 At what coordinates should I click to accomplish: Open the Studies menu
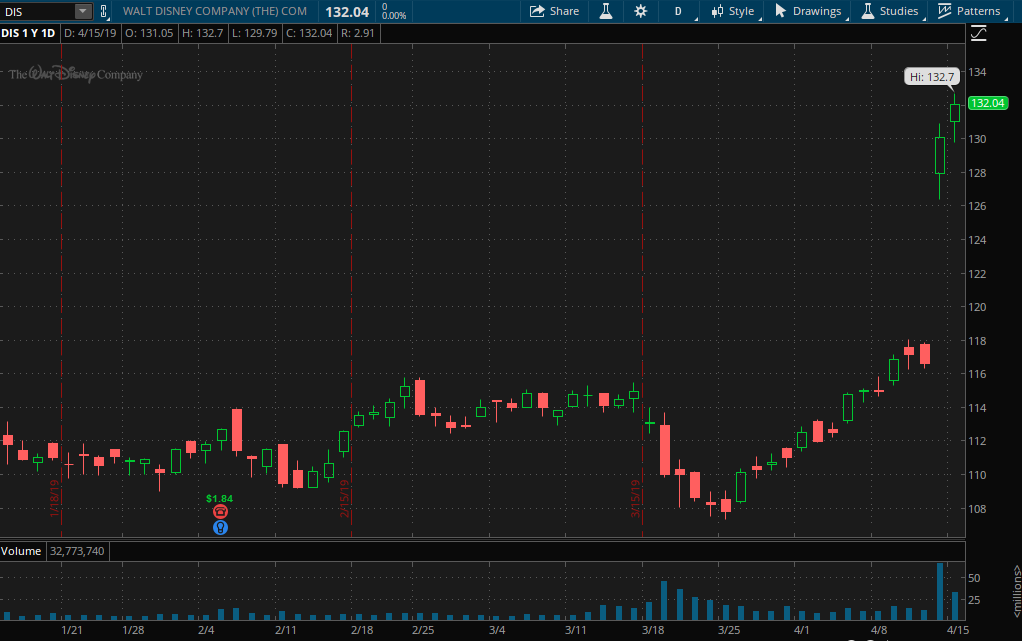point(890,11)
